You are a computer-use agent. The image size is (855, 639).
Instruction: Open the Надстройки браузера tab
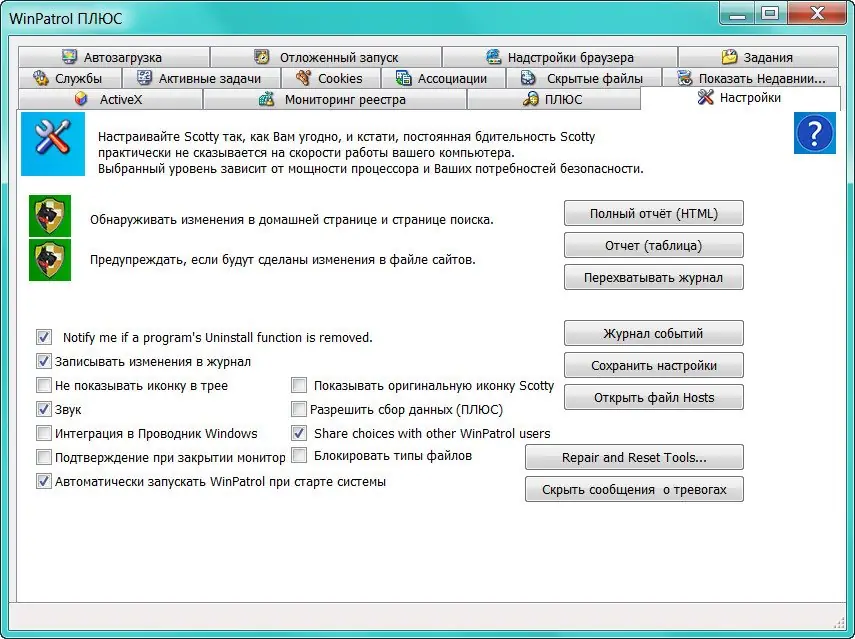(559, 57)
